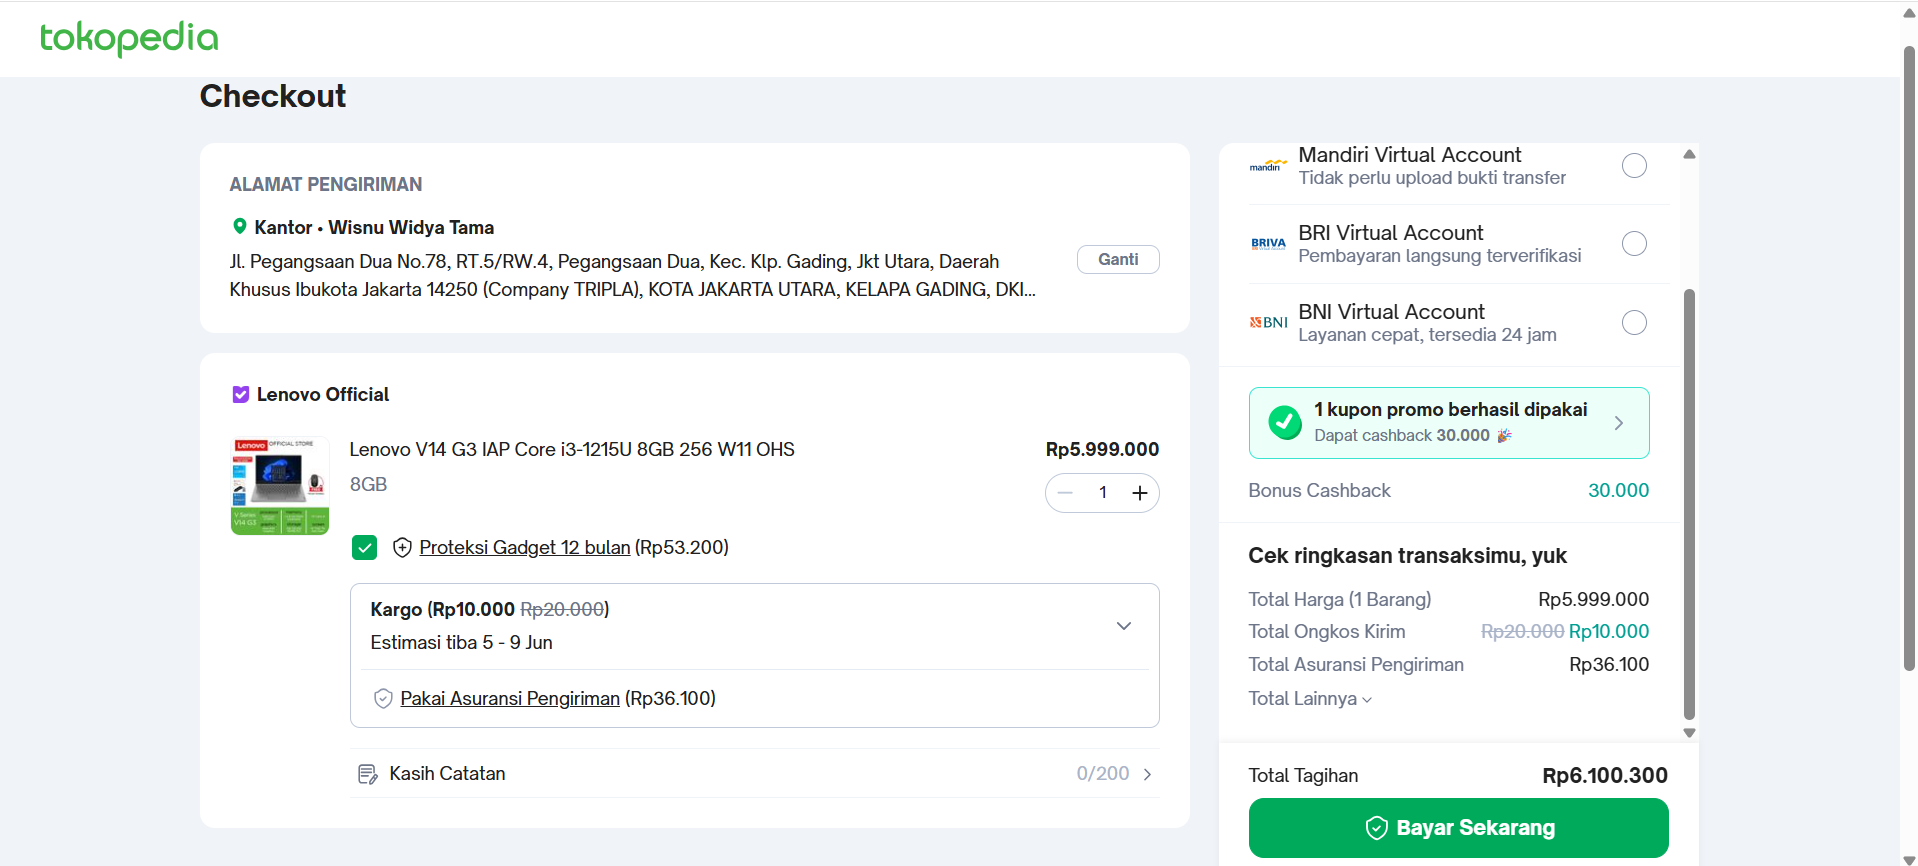
Task: Increase the product quantity with plus
Action: tap(1140, 493)
